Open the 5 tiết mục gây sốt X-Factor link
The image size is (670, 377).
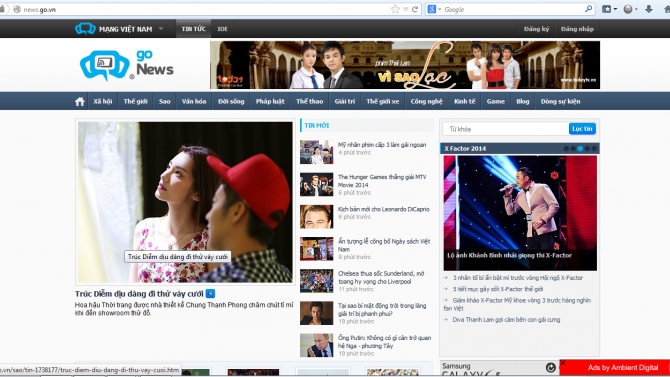(x=498, y=289)
